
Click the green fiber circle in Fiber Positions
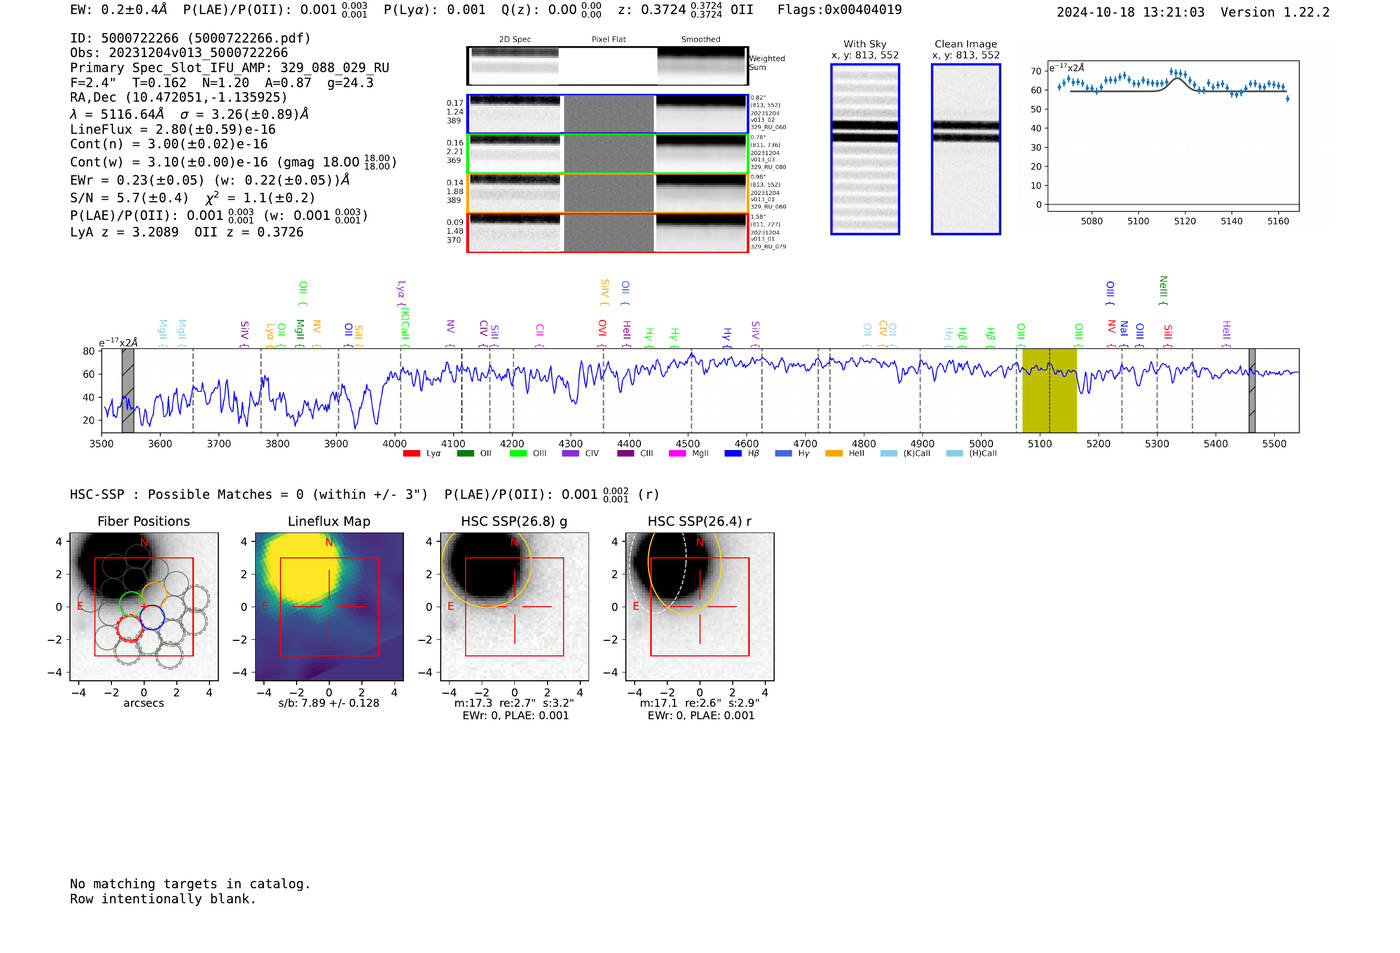[132, 604]
